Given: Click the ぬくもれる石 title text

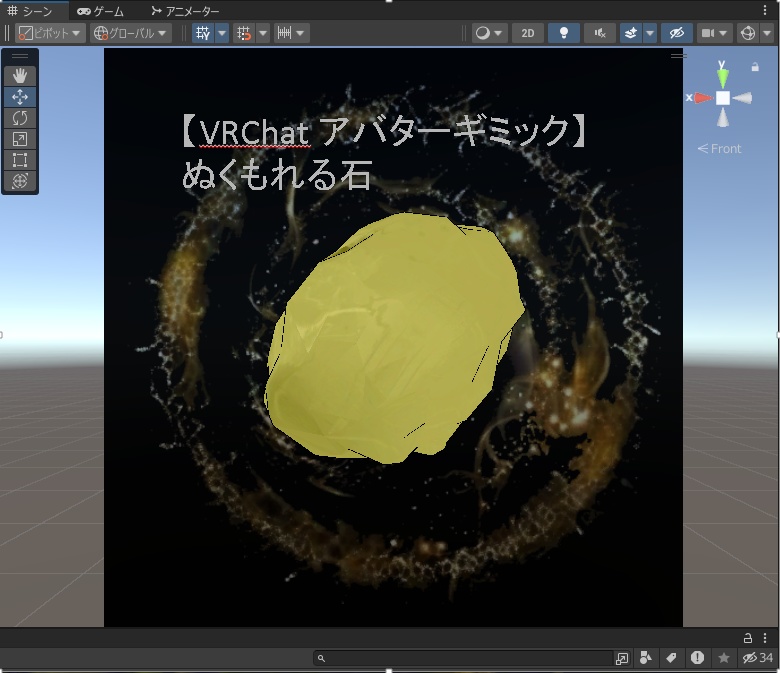Looking at the screenshot, I should click(x=277, y=175).
